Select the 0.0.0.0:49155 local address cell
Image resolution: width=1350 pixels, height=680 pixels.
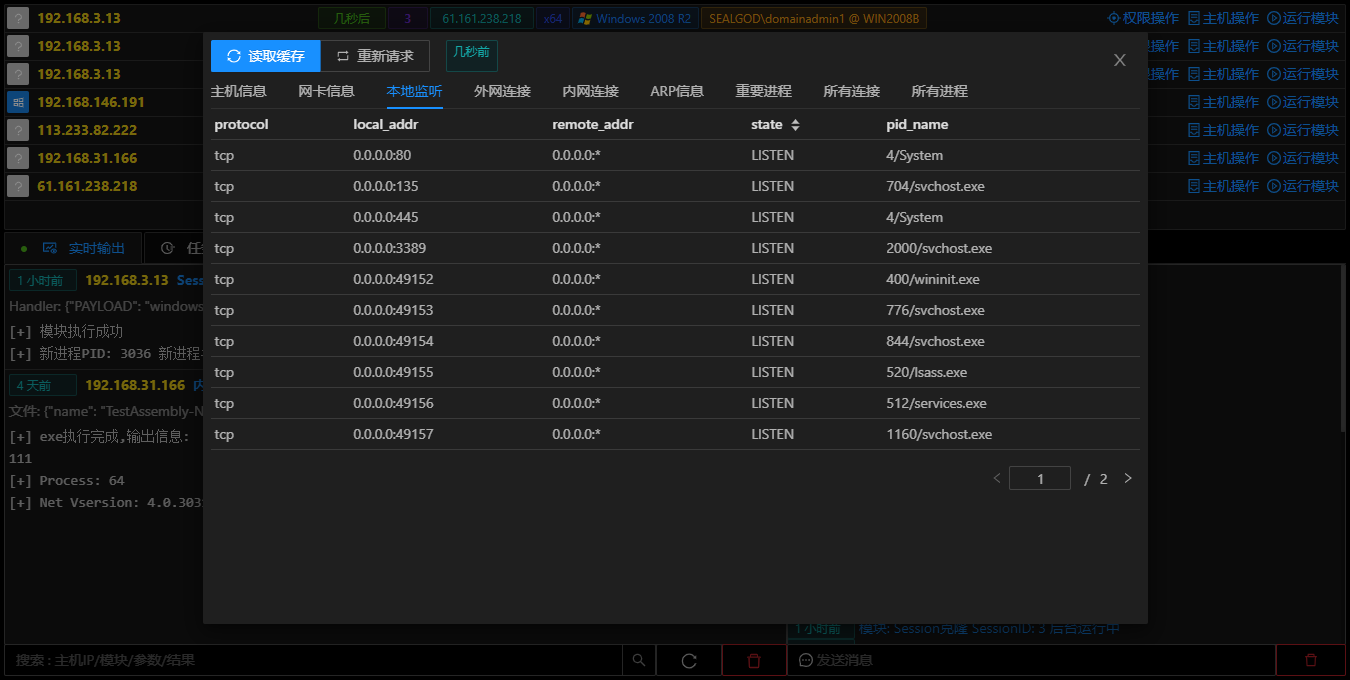point(393,372)
